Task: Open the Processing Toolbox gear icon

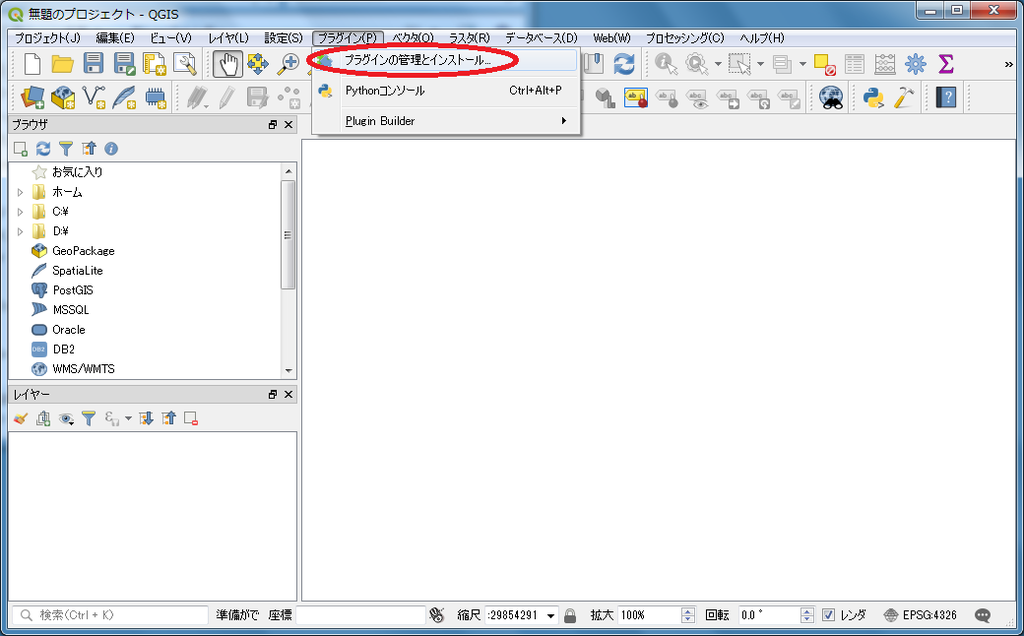Action: point(916,64)
